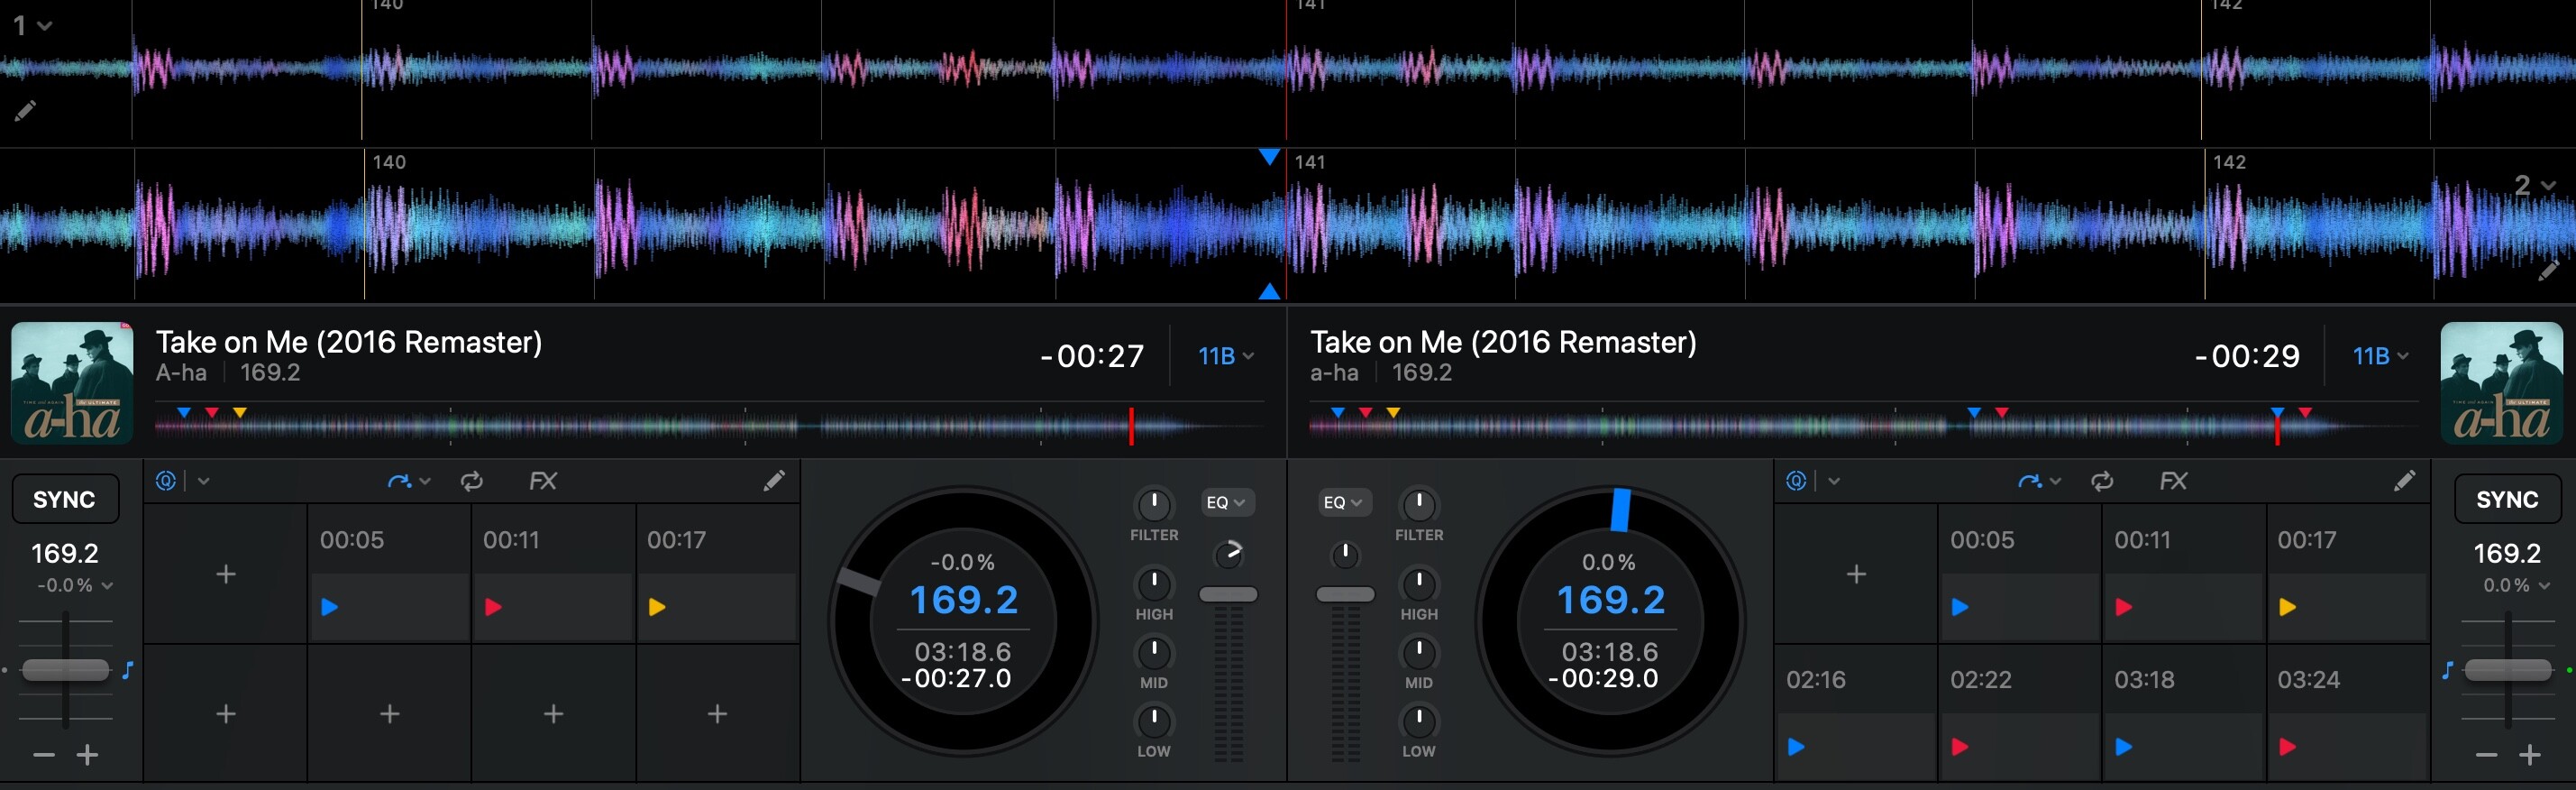Screen dimensions: 2576x790
Task: Expand the -0.0% tempo range menu on deck 1
Action: pyautogui.click(x=74, y=585)
